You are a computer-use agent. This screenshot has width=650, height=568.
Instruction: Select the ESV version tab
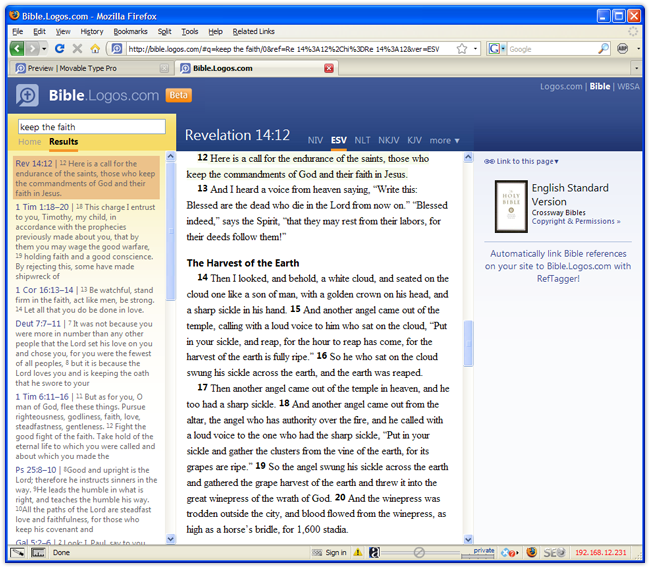pos(339,140)
